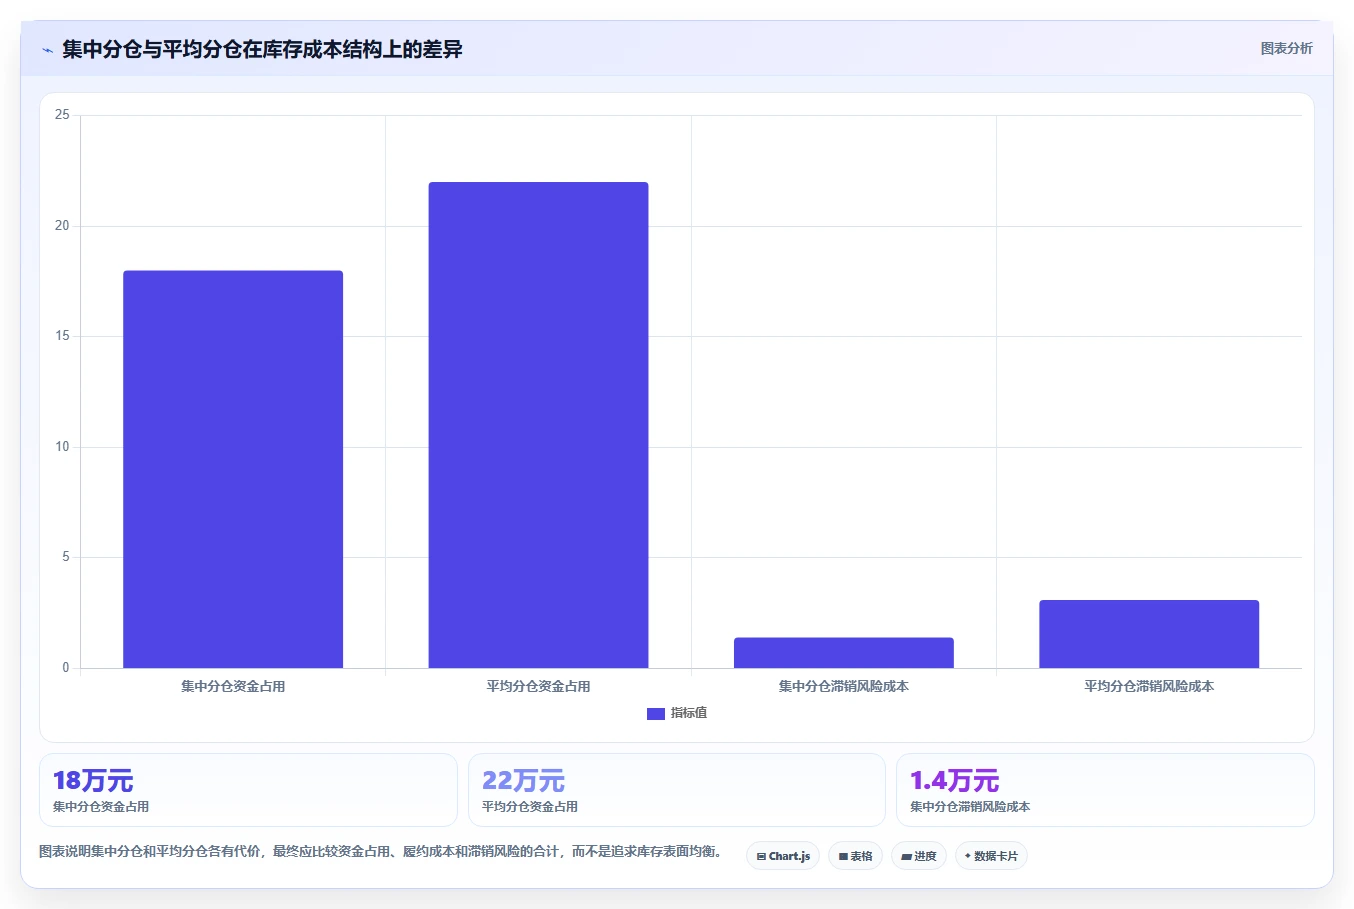
Task: Select the 集中分仓资金占用 bar
Action: click(233, 469)
